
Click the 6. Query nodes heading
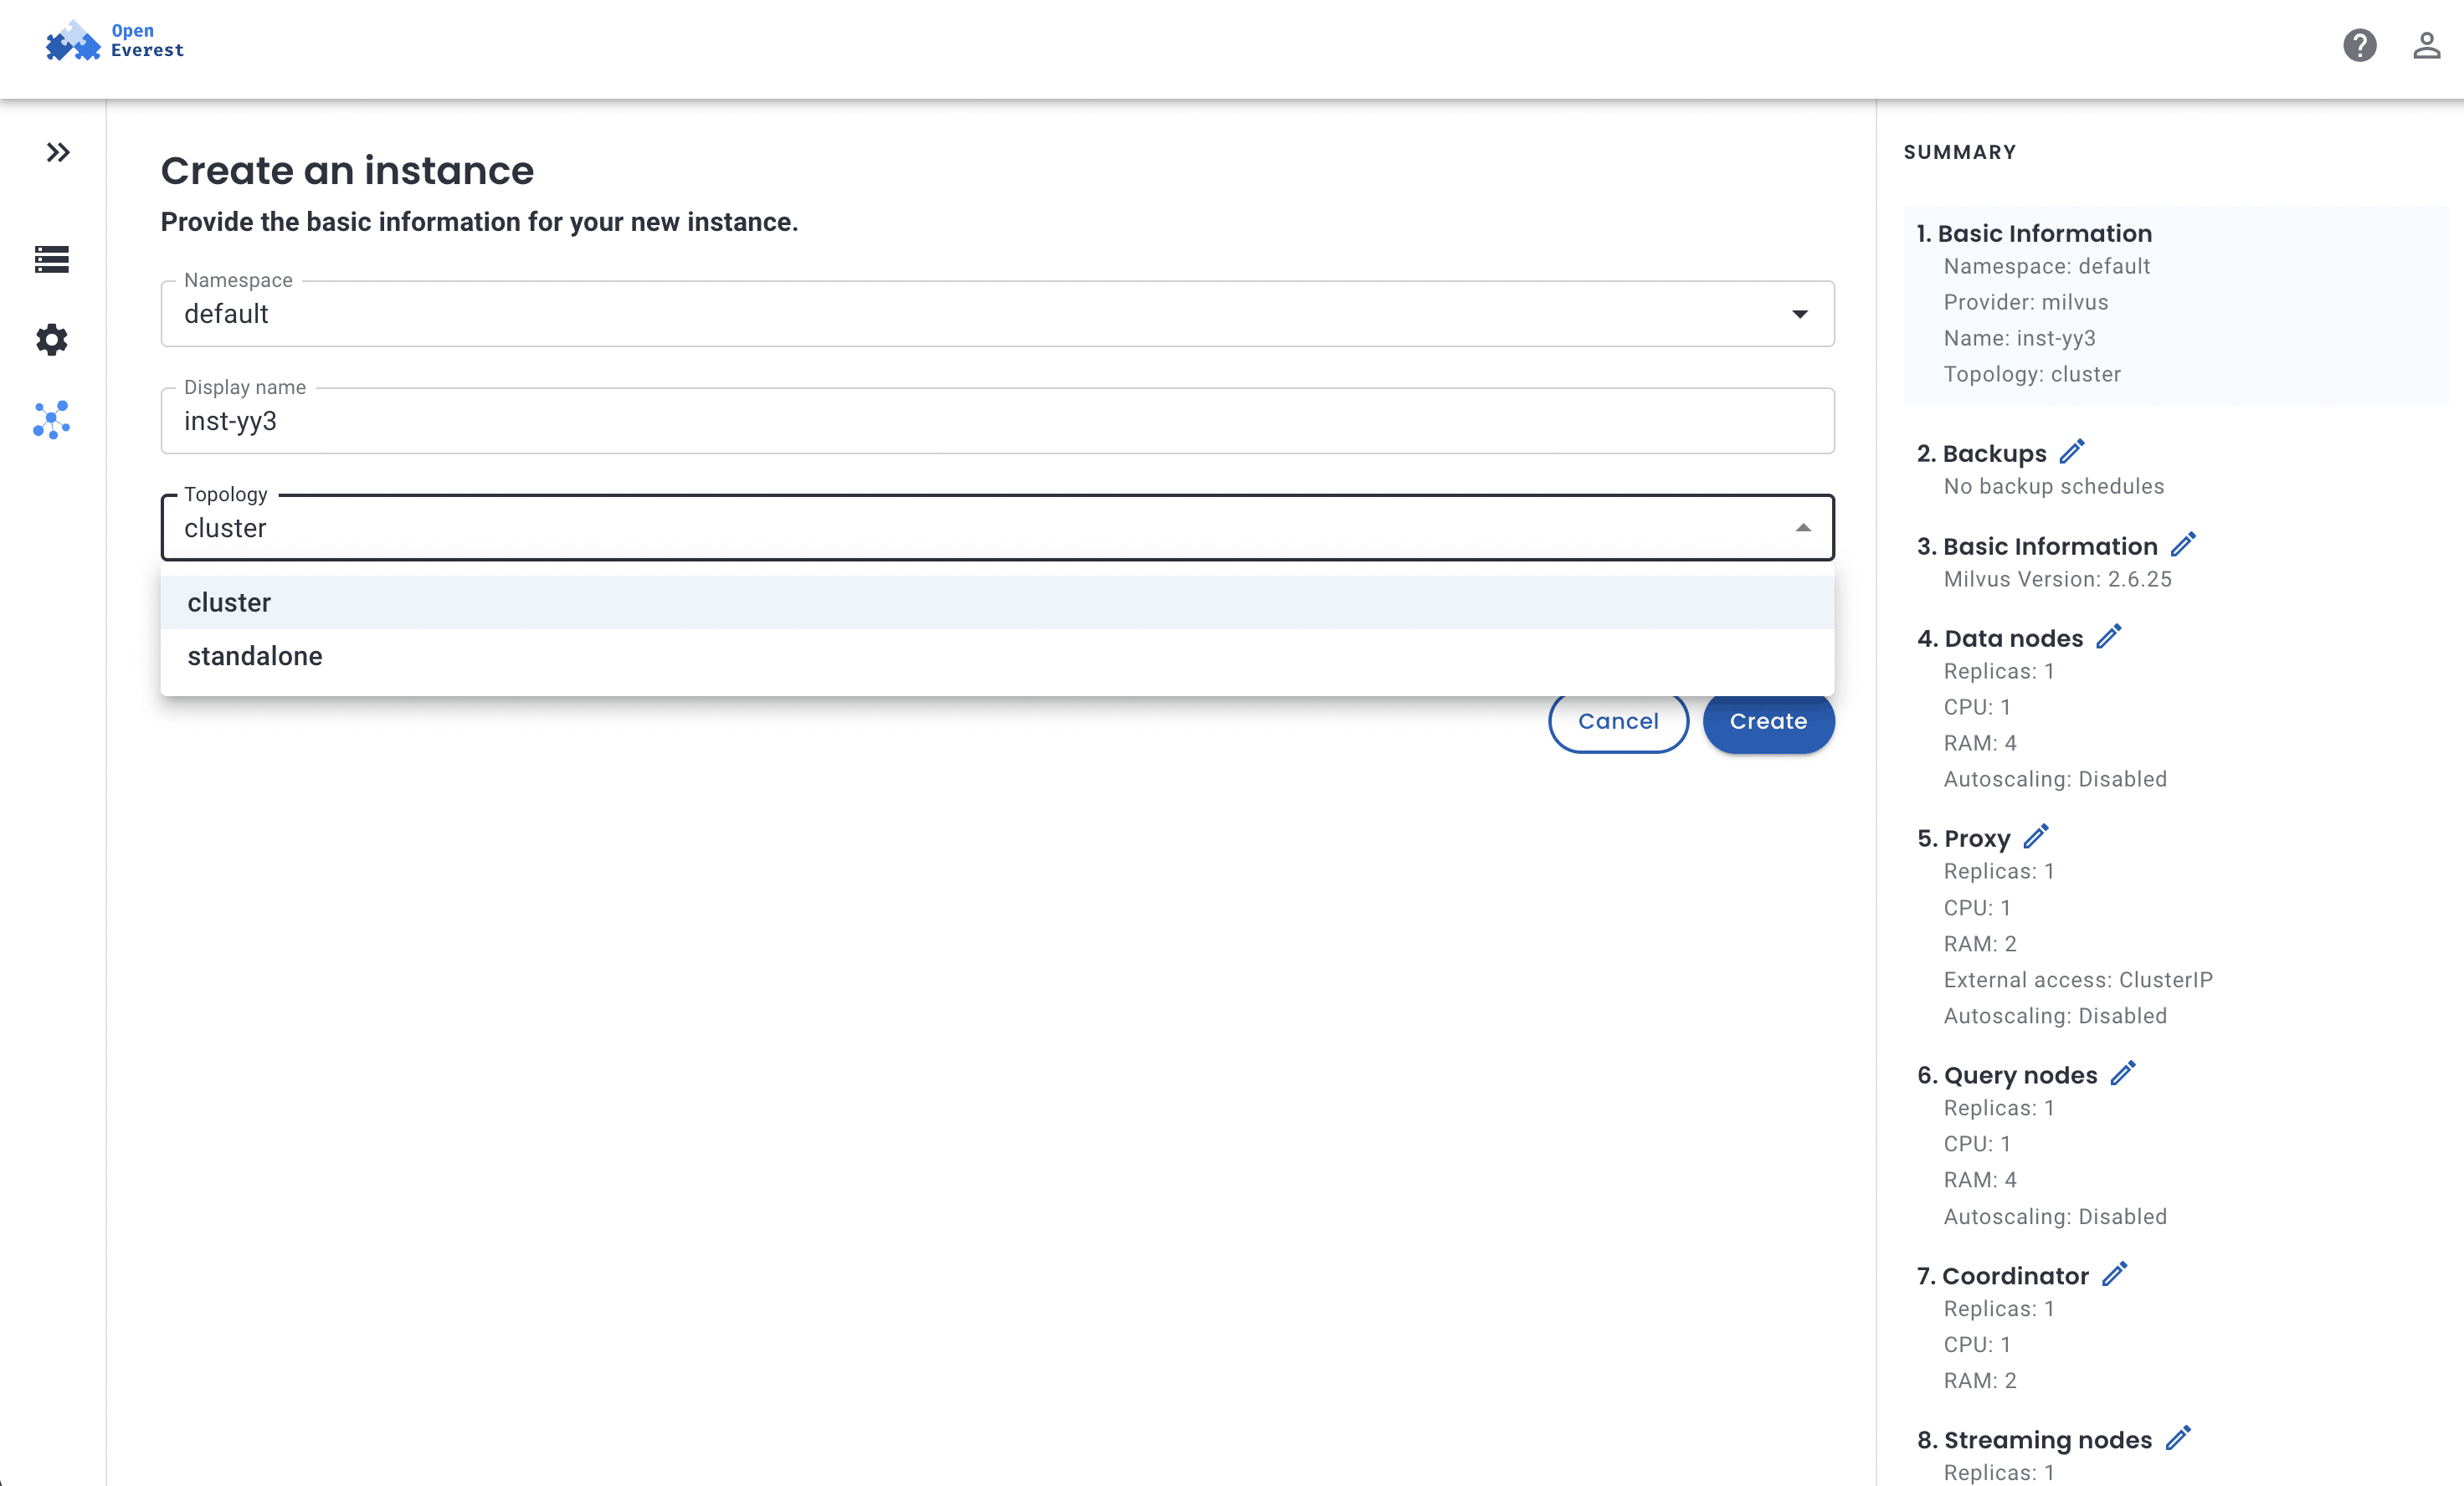(x=2007, y=1075)
